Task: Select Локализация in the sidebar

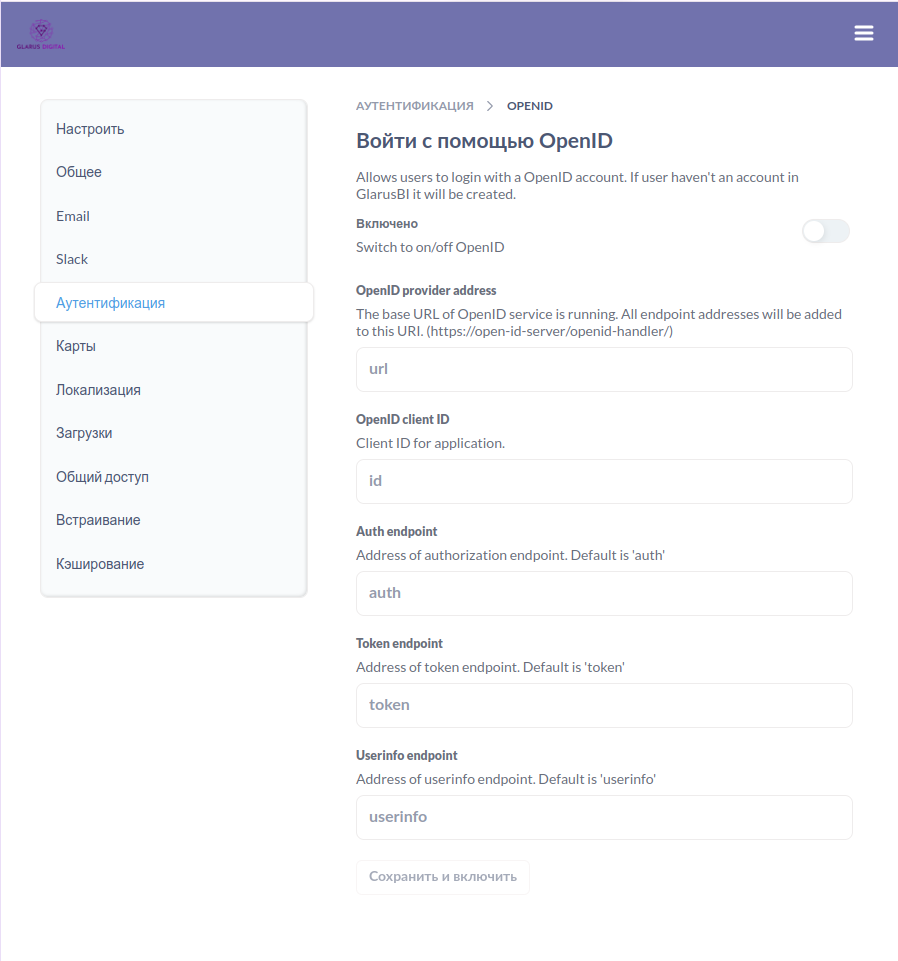Action: tap(99, 389)
